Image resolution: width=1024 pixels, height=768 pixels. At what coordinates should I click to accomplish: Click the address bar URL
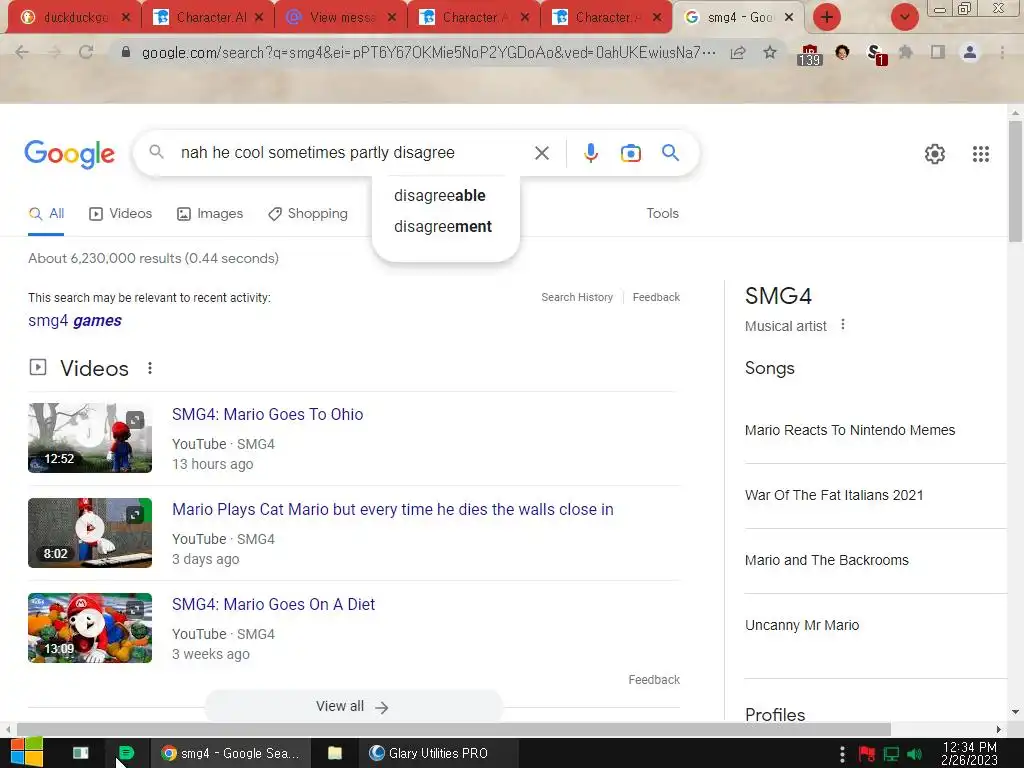coord(428,52)
